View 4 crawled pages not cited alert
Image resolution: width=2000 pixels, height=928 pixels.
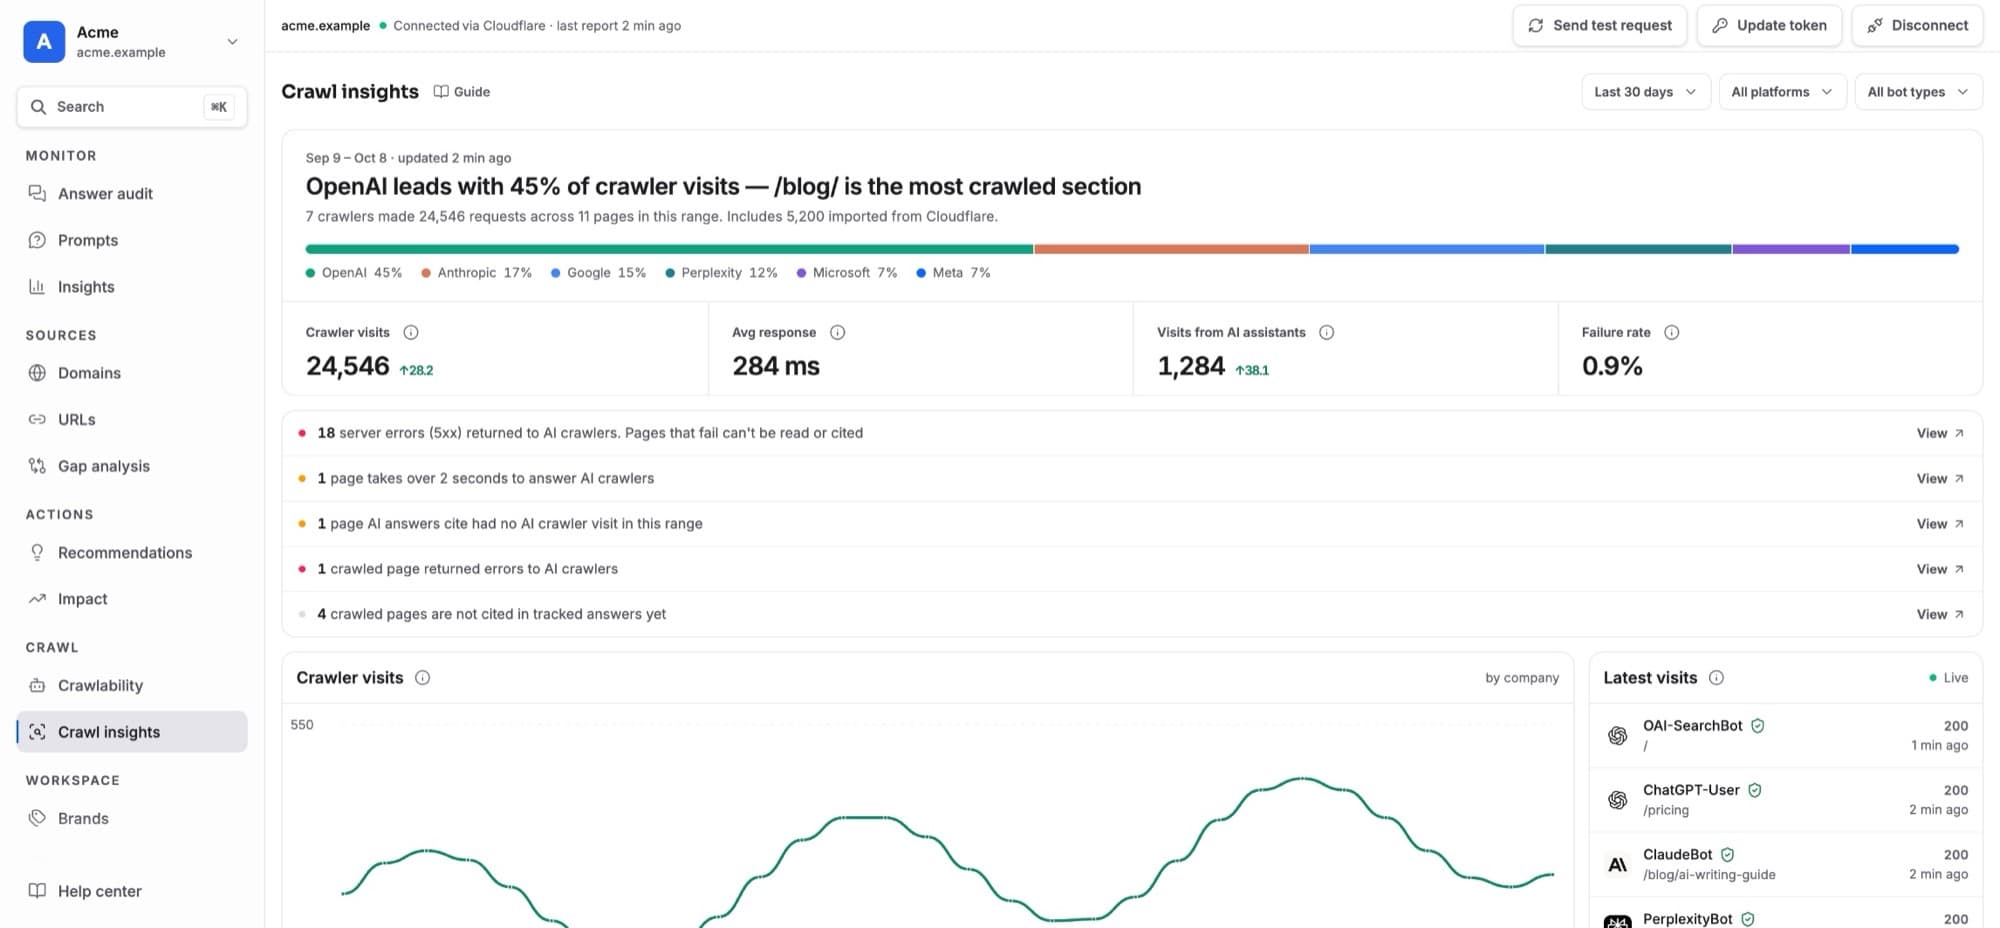(1940, 614)
